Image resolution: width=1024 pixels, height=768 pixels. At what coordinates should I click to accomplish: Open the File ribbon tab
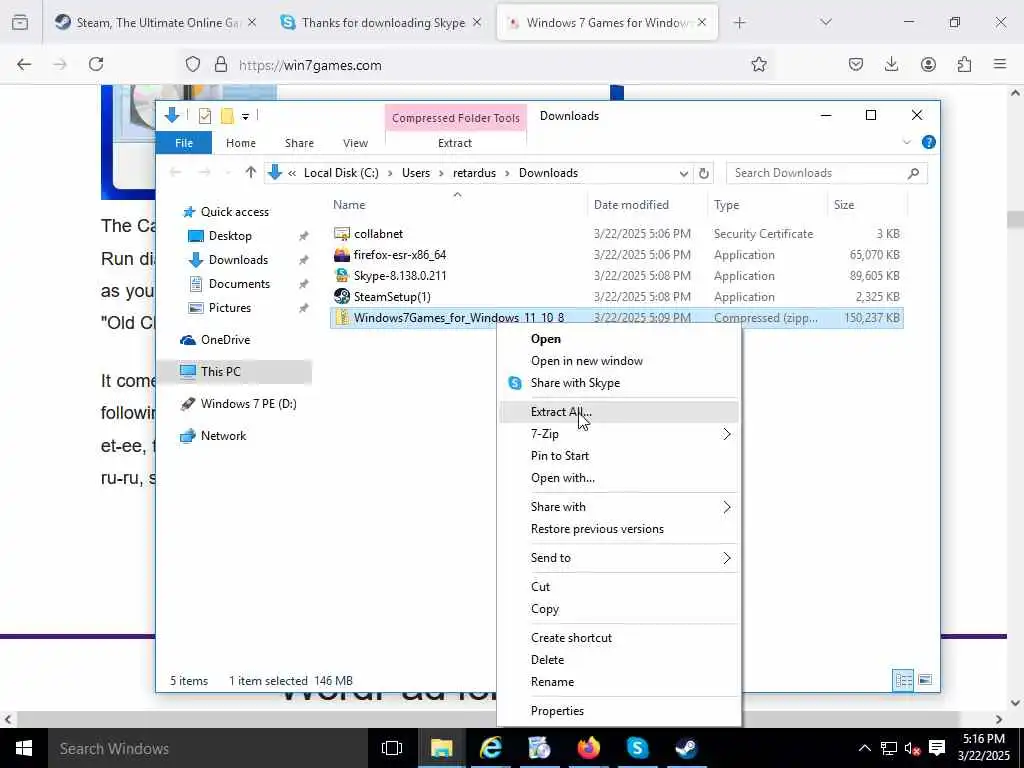[x=184, y=143]
